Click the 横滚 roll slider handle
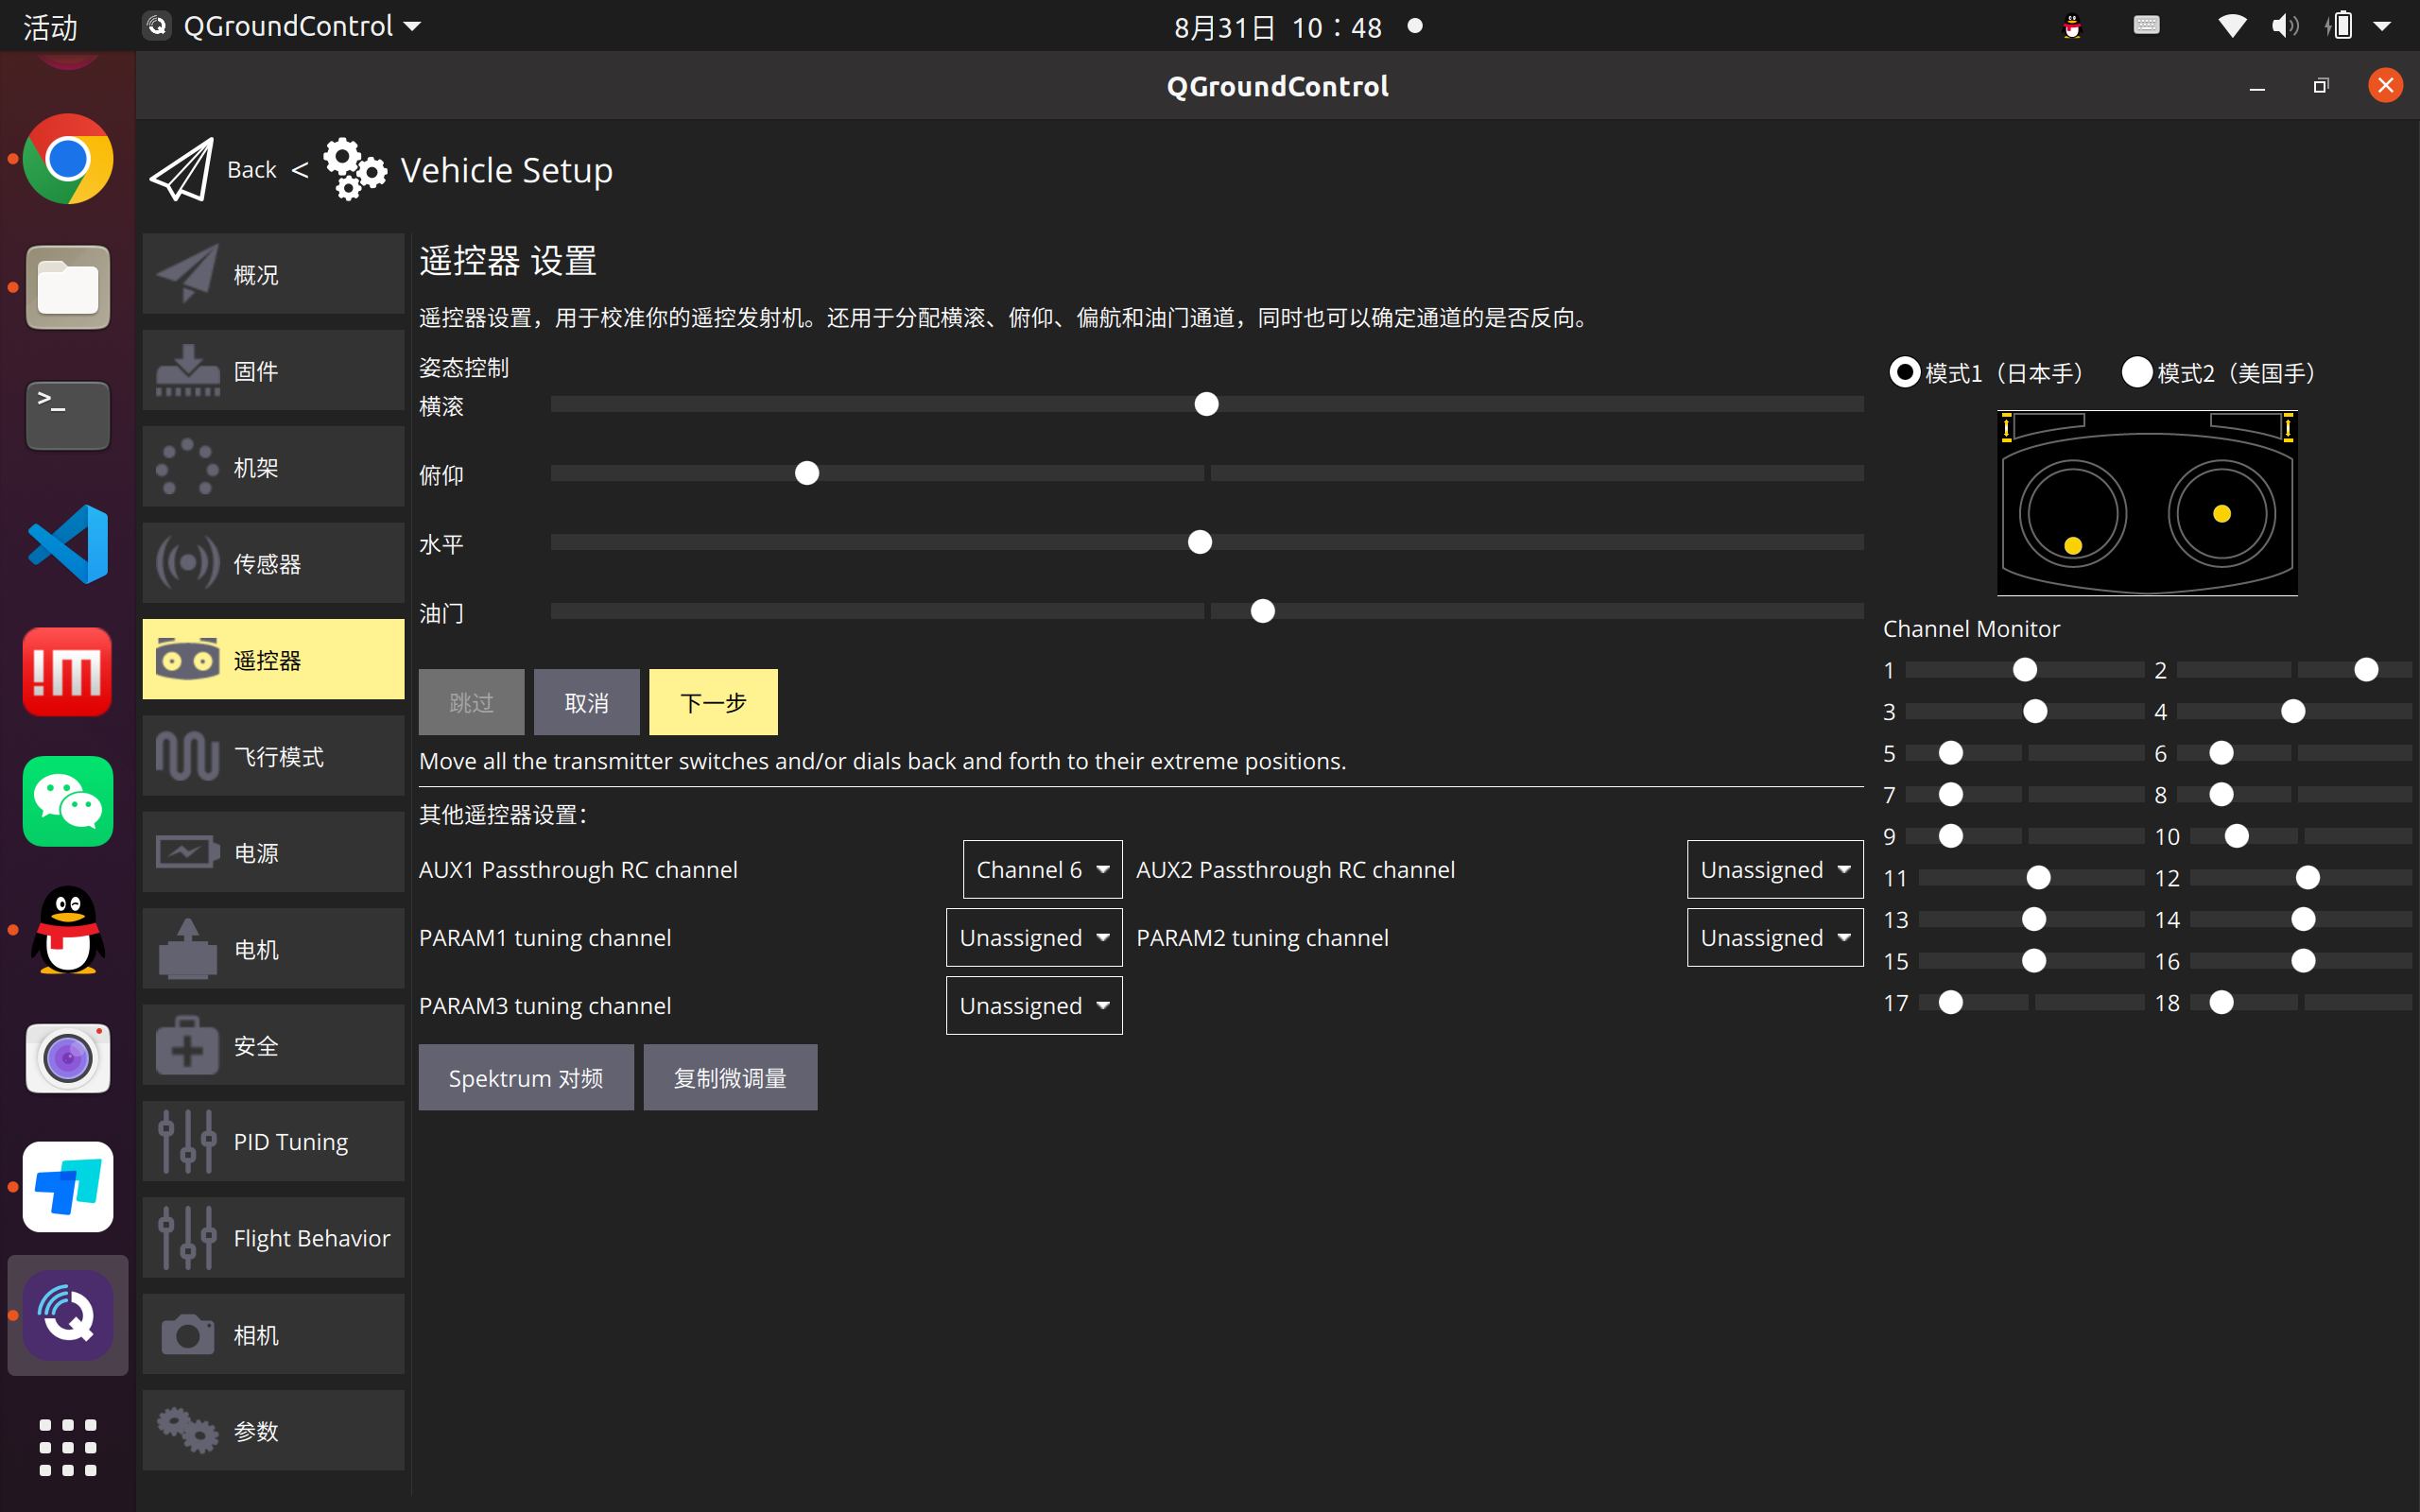The height and width of the screenshot is (1512, 2420). pos(1206,404)
